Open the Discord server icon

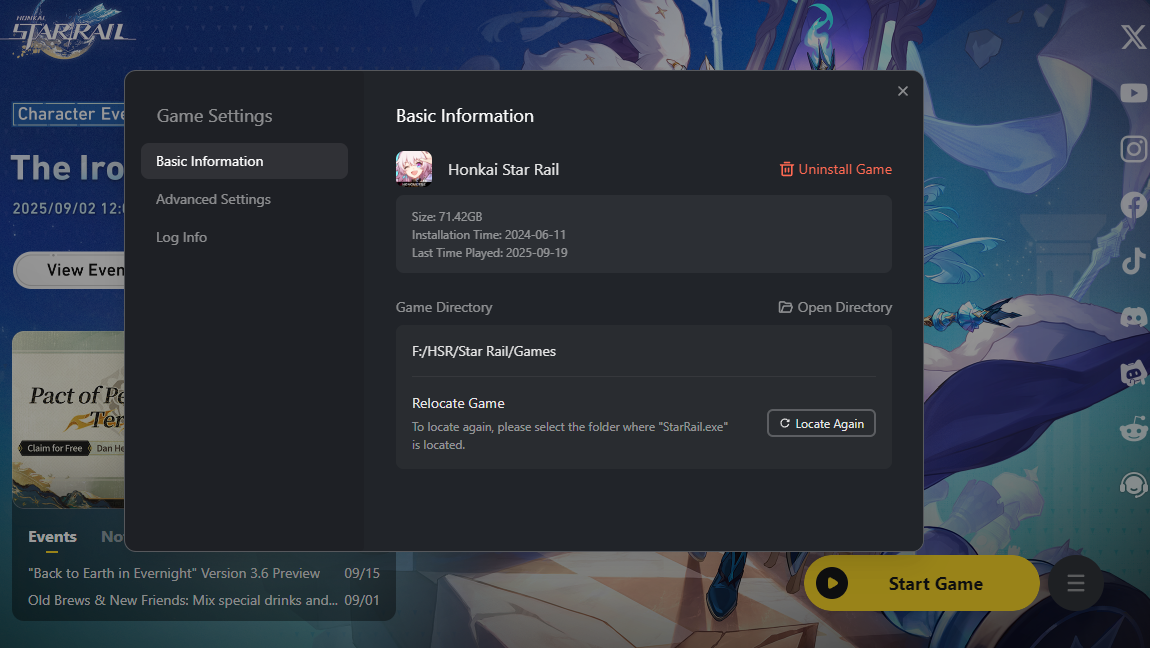[x=1133, y=317]
